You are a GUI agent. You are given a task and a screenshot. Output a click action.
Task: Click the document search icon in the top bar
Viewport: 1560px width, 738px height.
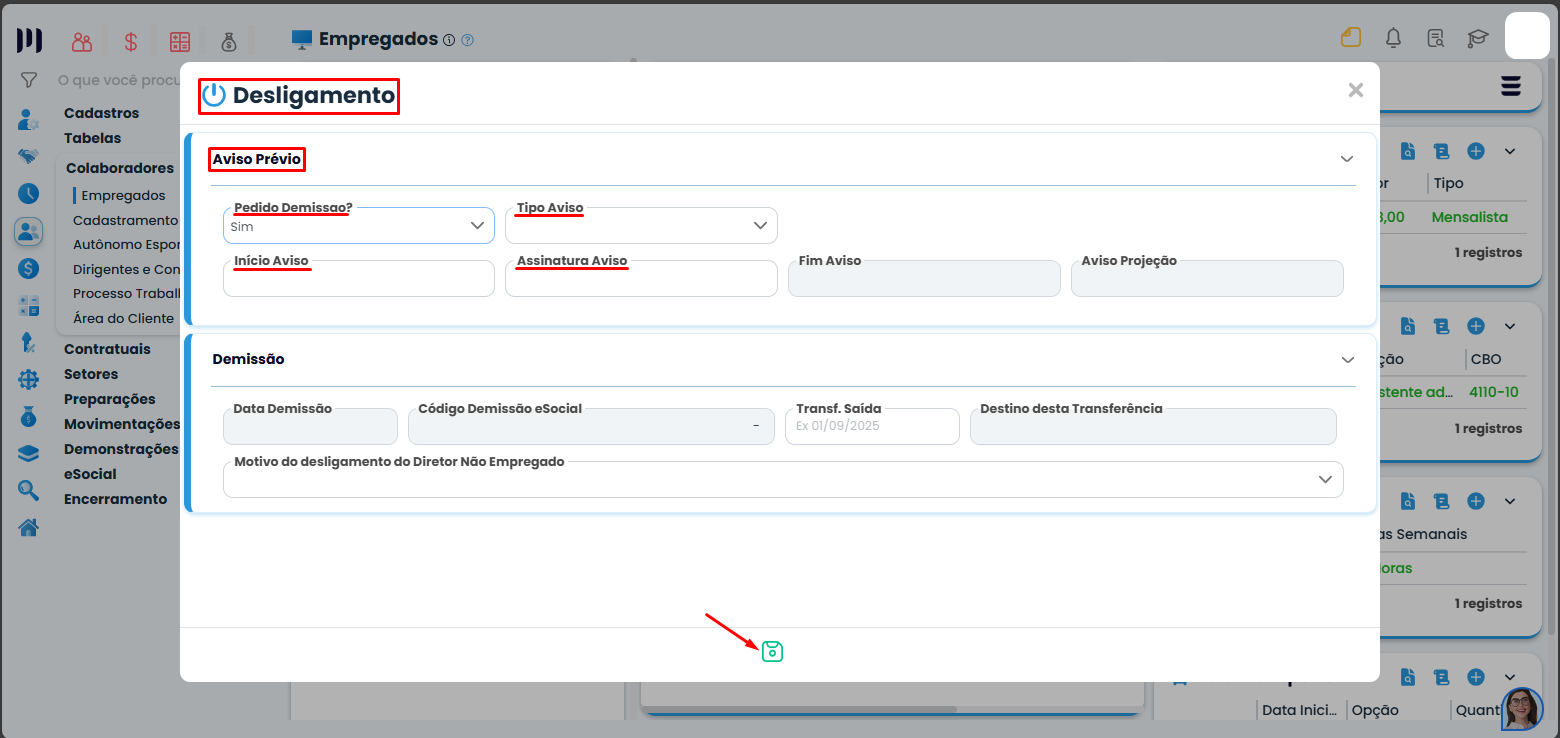click(x=1435, y=38)
